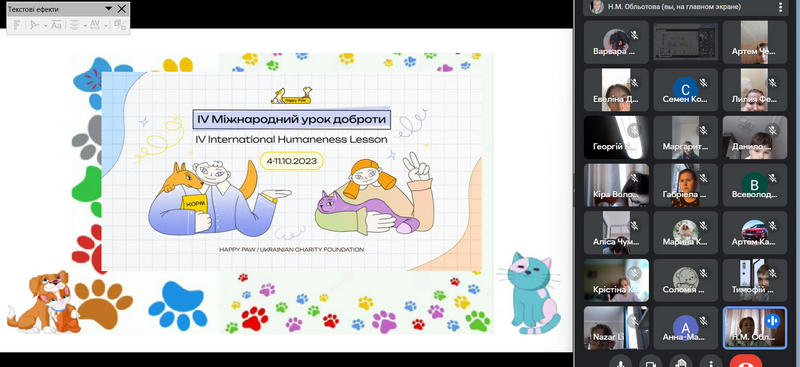Click the red hang up call button

click(x=745, y=362)
